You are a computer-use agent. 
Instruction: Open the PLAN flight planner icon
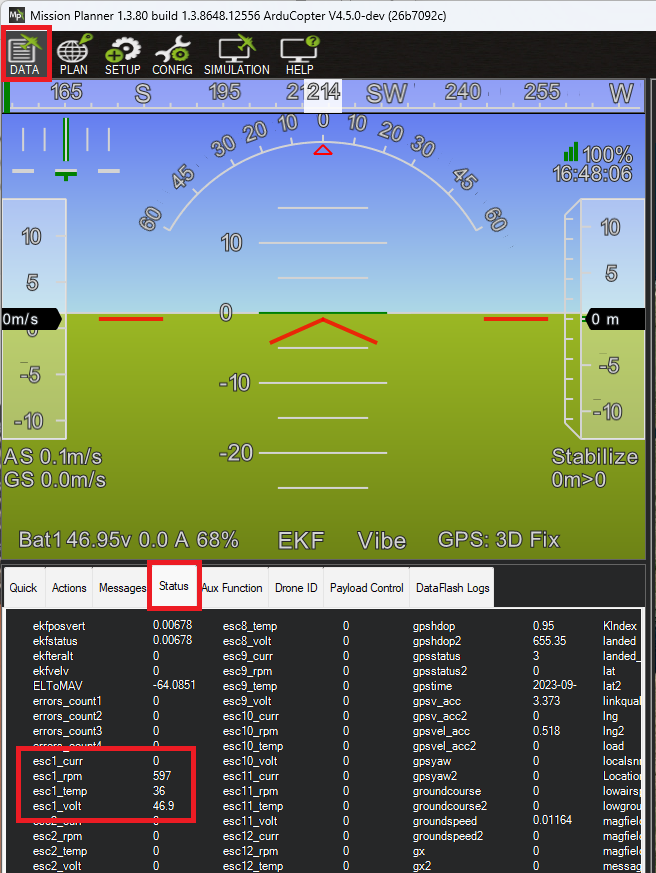pyautogui.click(x=73, y=54)
